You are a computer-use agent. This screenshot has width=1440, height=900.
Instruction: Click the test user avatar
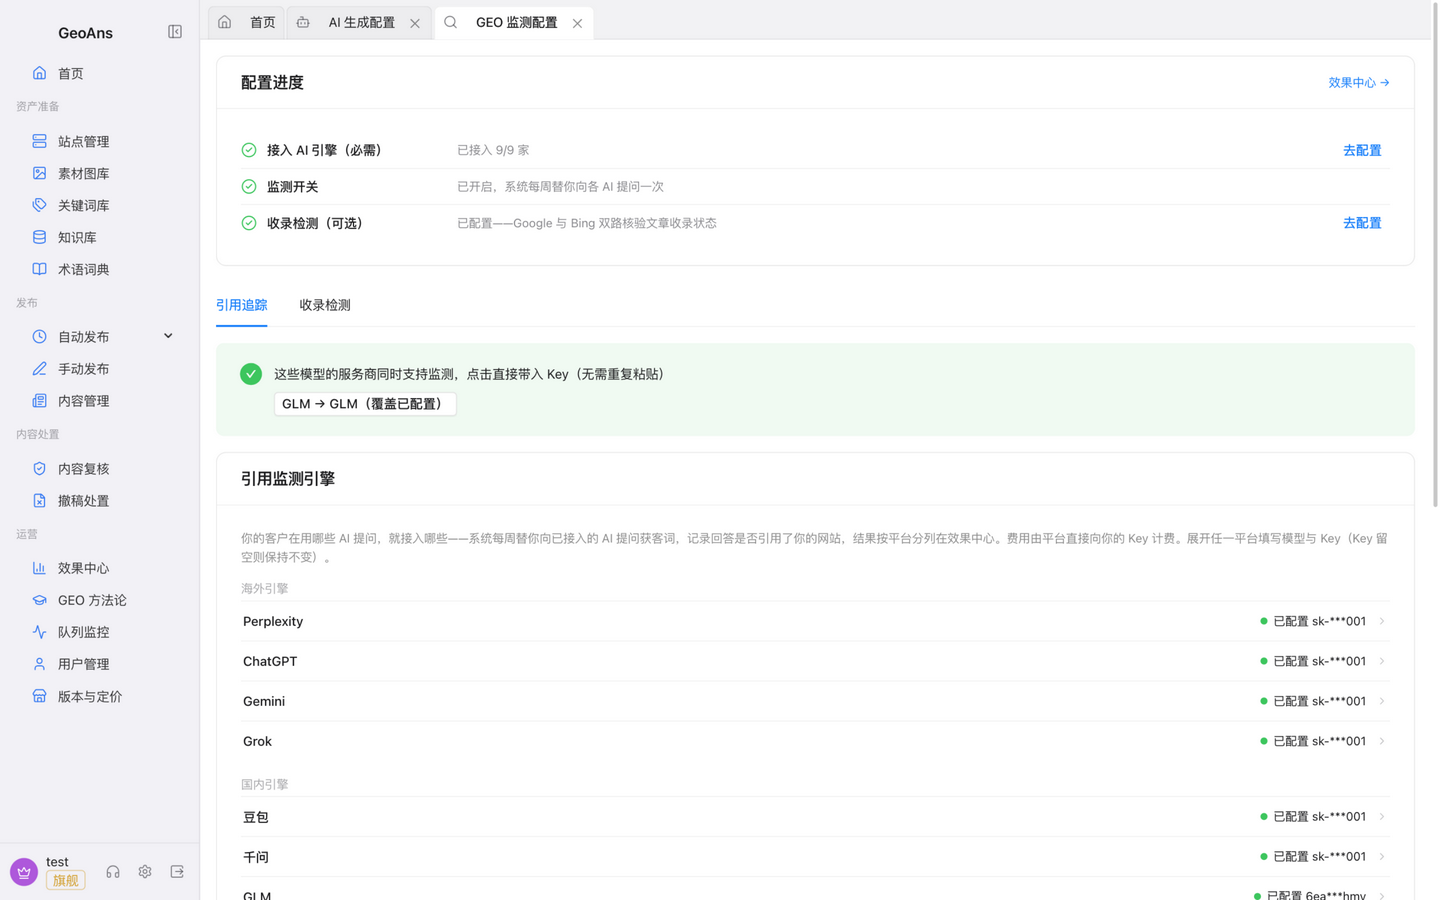pos(24,872)
